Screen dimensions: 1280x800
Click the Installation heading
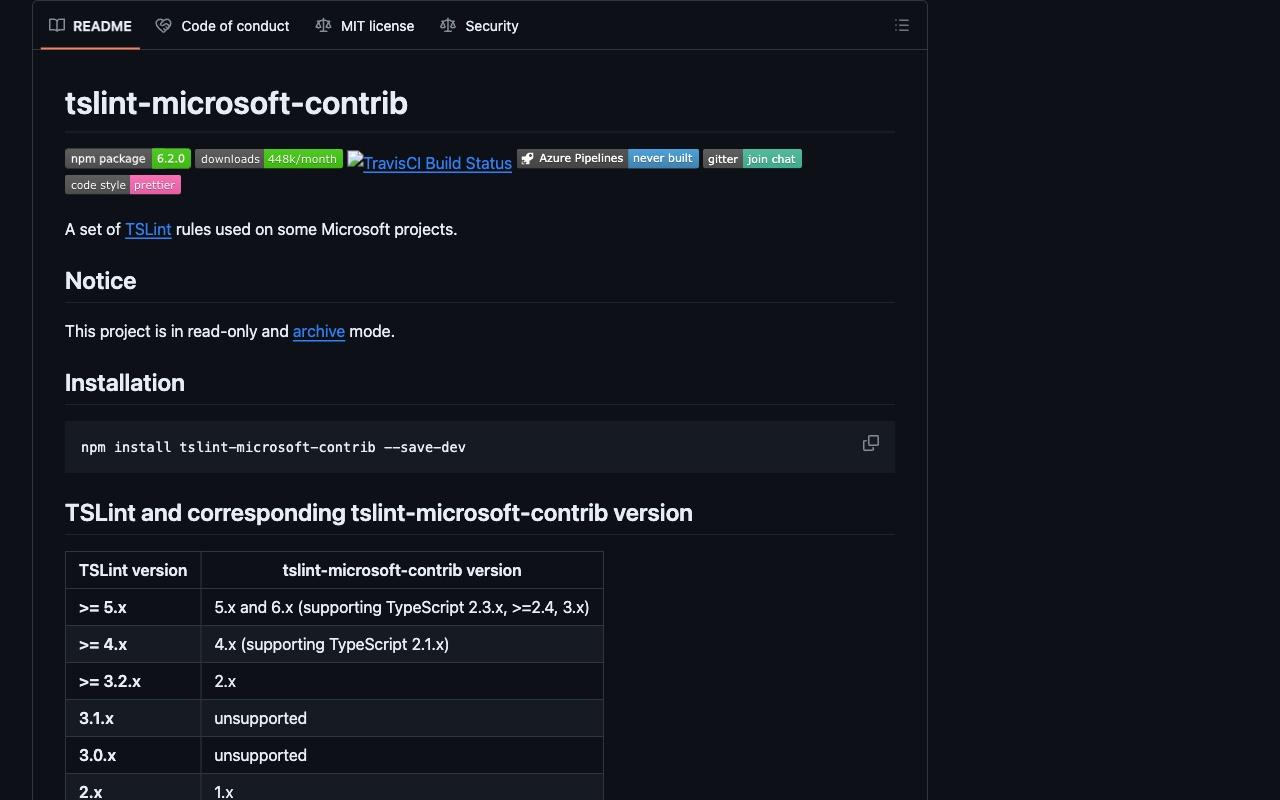[x=125, y=383]
